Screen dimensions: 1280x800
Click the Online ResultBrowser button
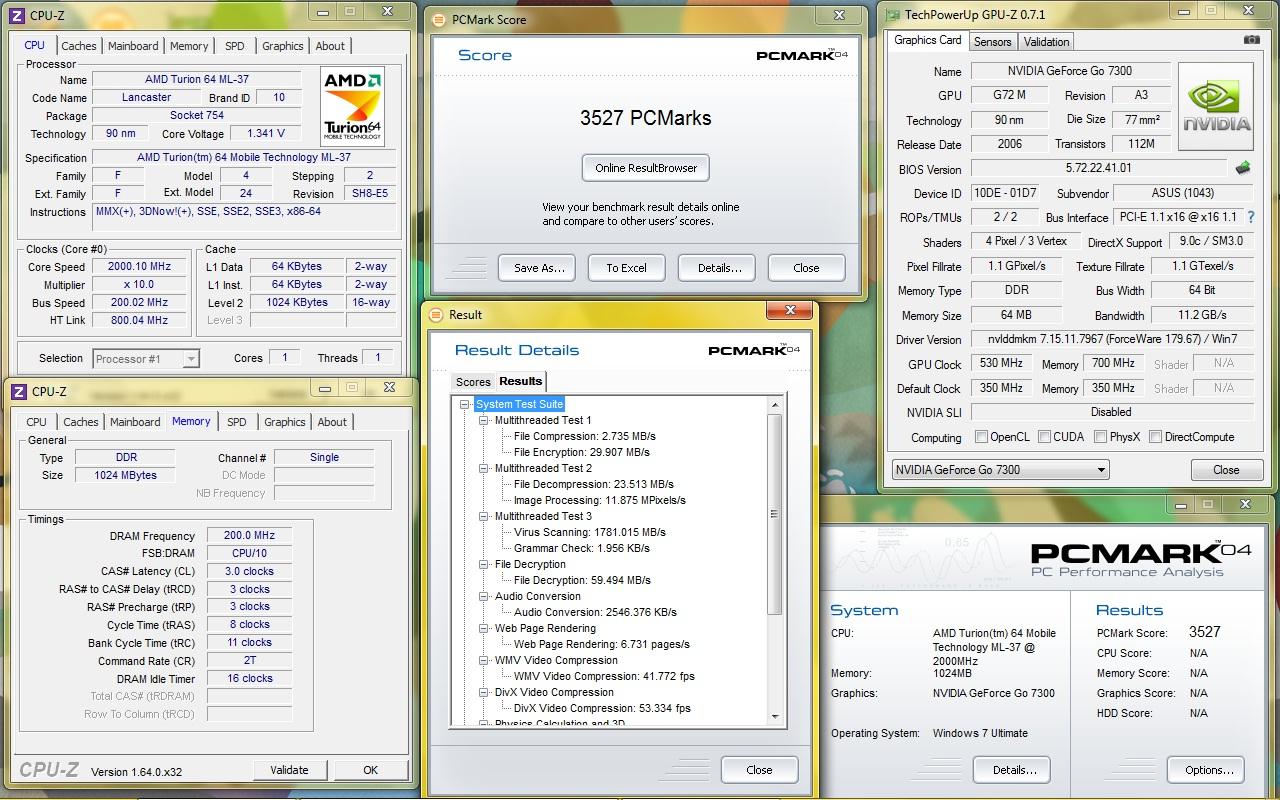pos(646,168)
